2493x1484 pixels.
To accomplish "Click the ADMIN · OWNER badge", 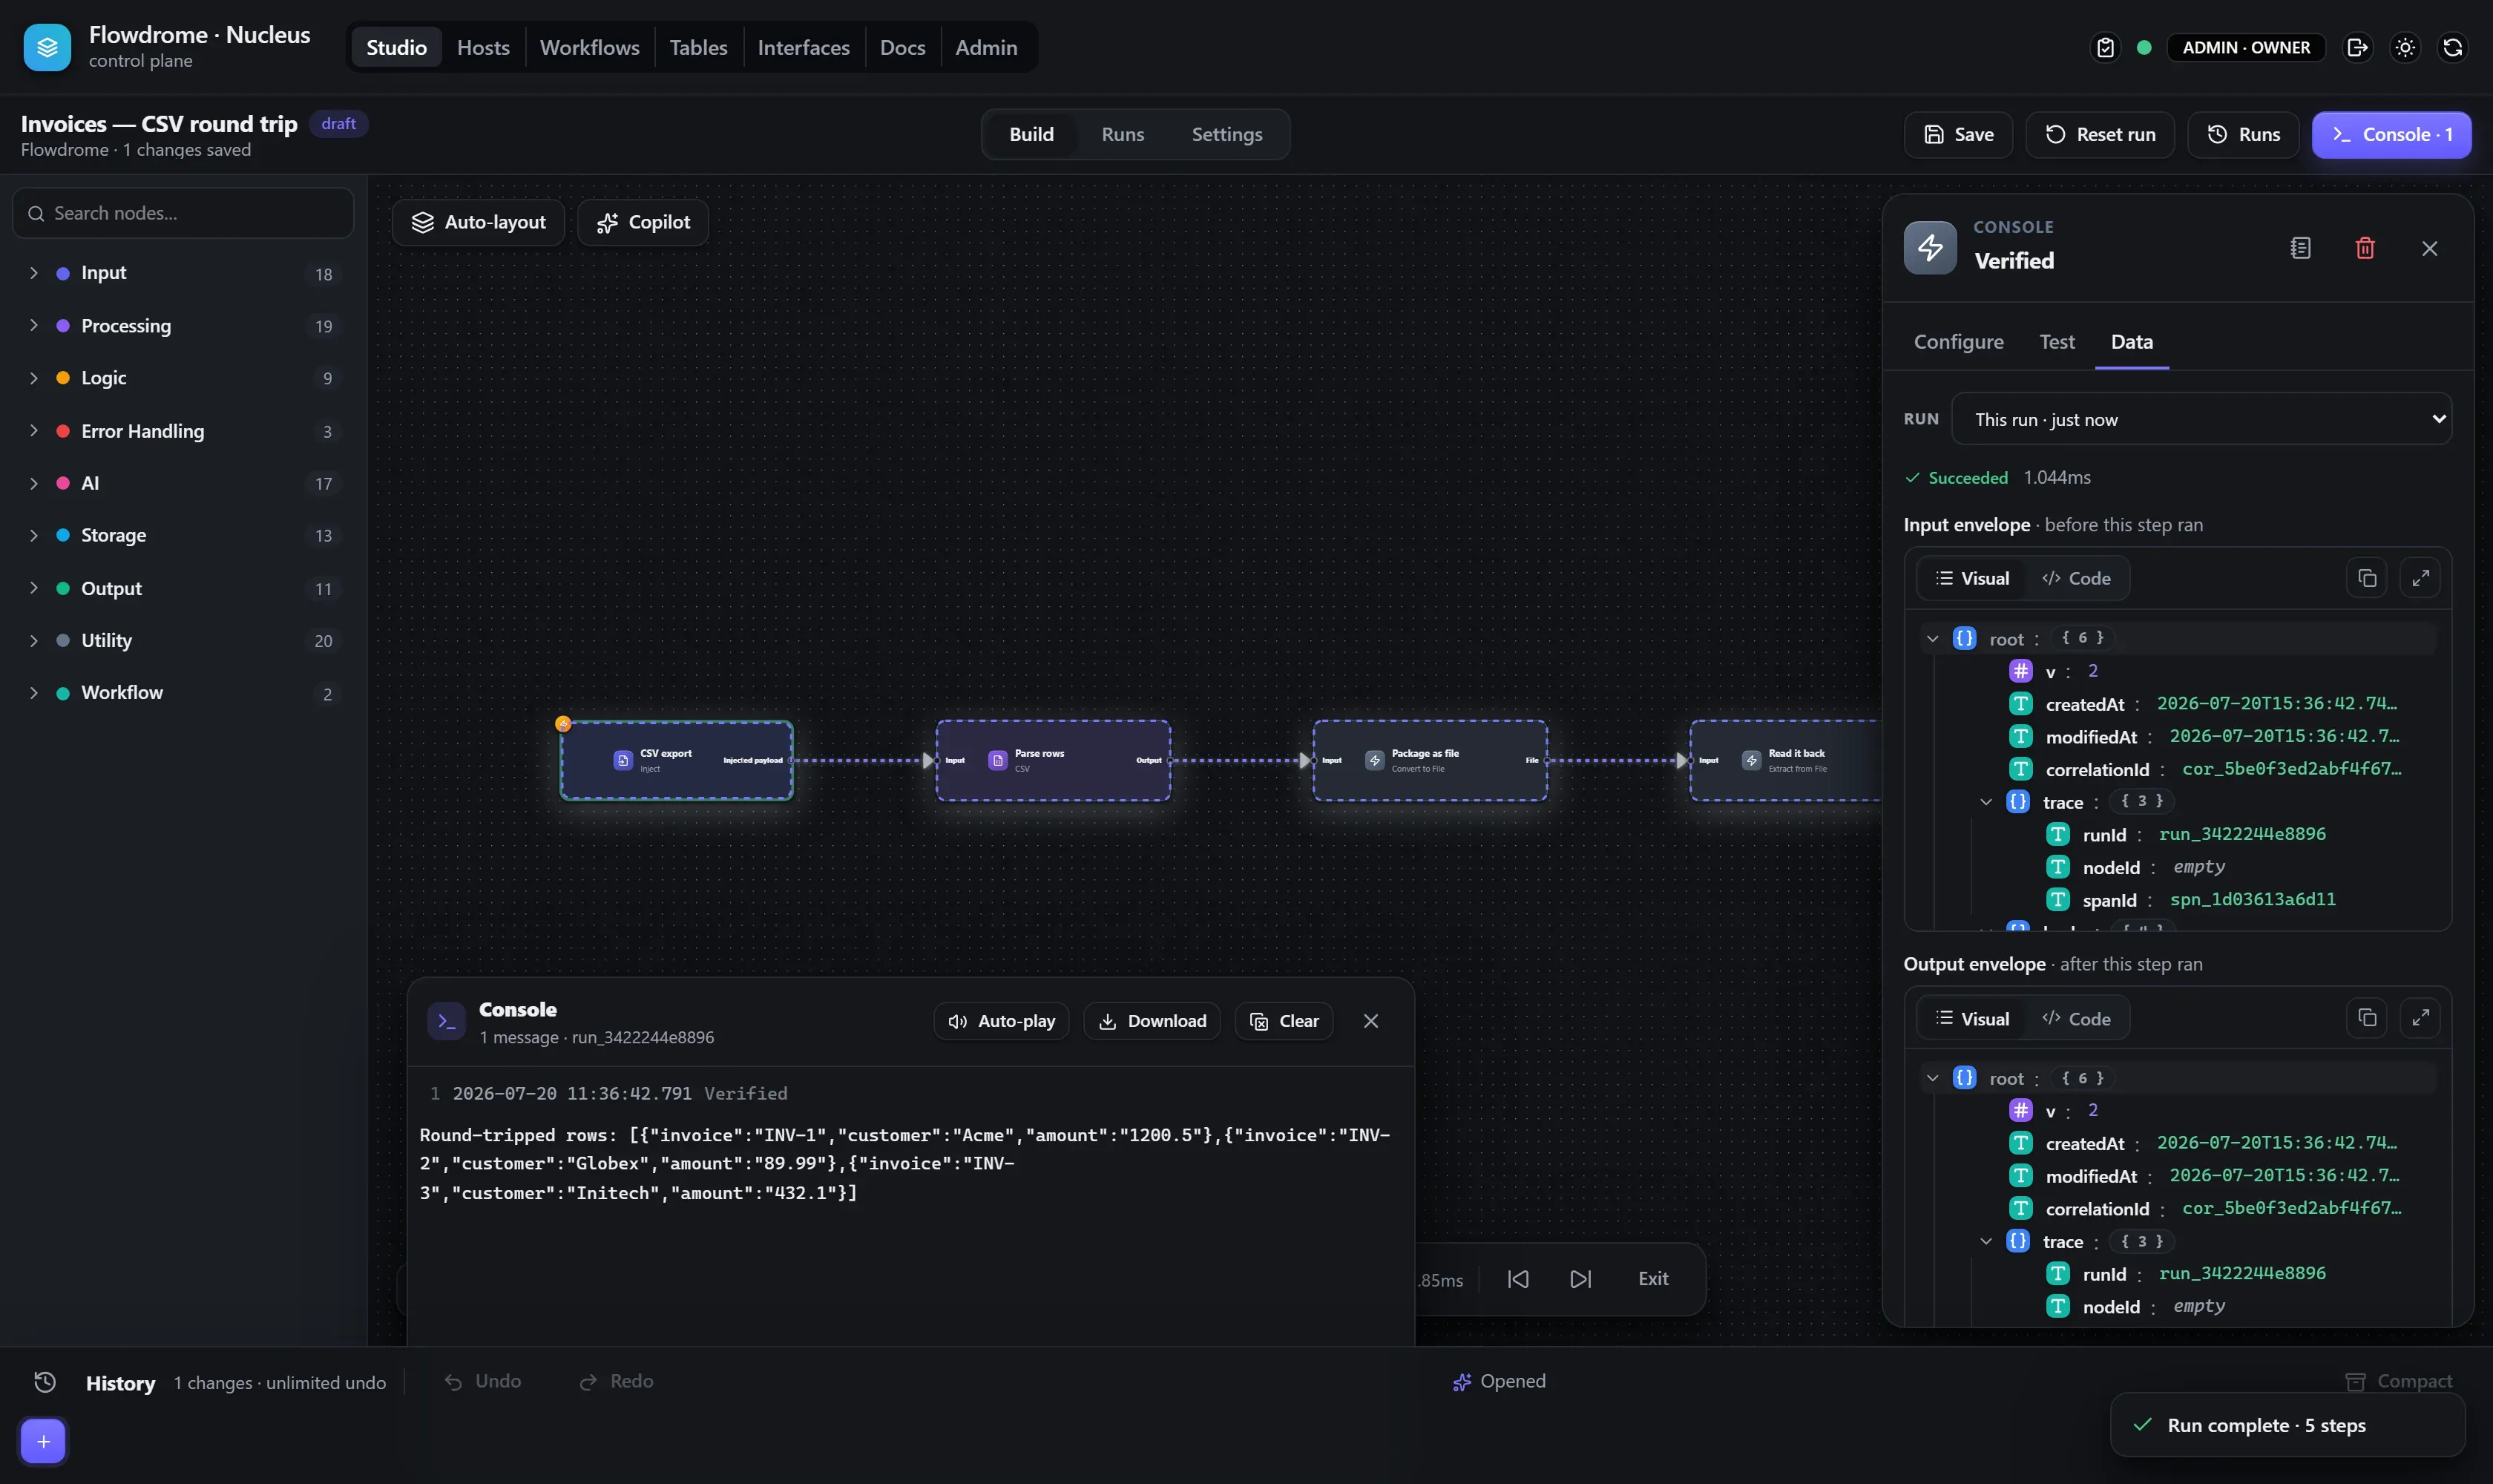I will click(2246, 47).
